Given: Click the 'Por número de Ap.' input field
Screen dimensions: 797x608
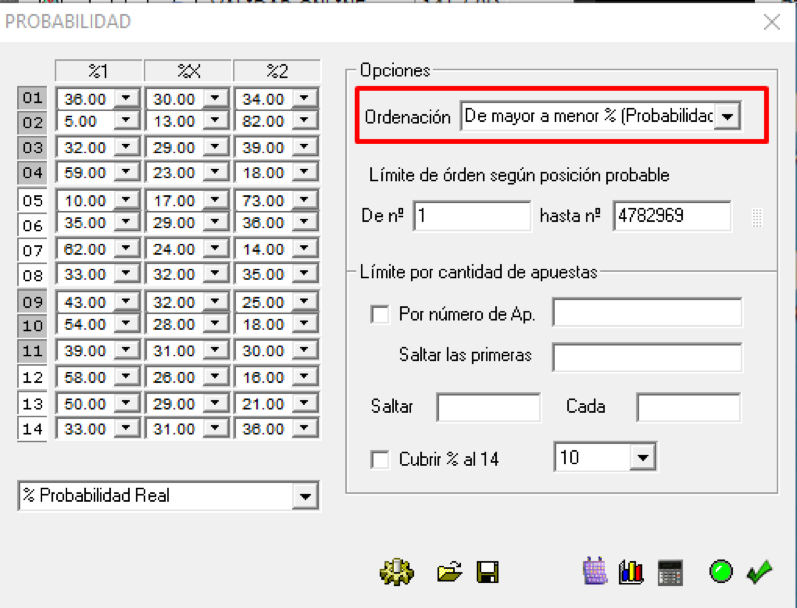Looking at the screenshot, I should tap(647, 313).
